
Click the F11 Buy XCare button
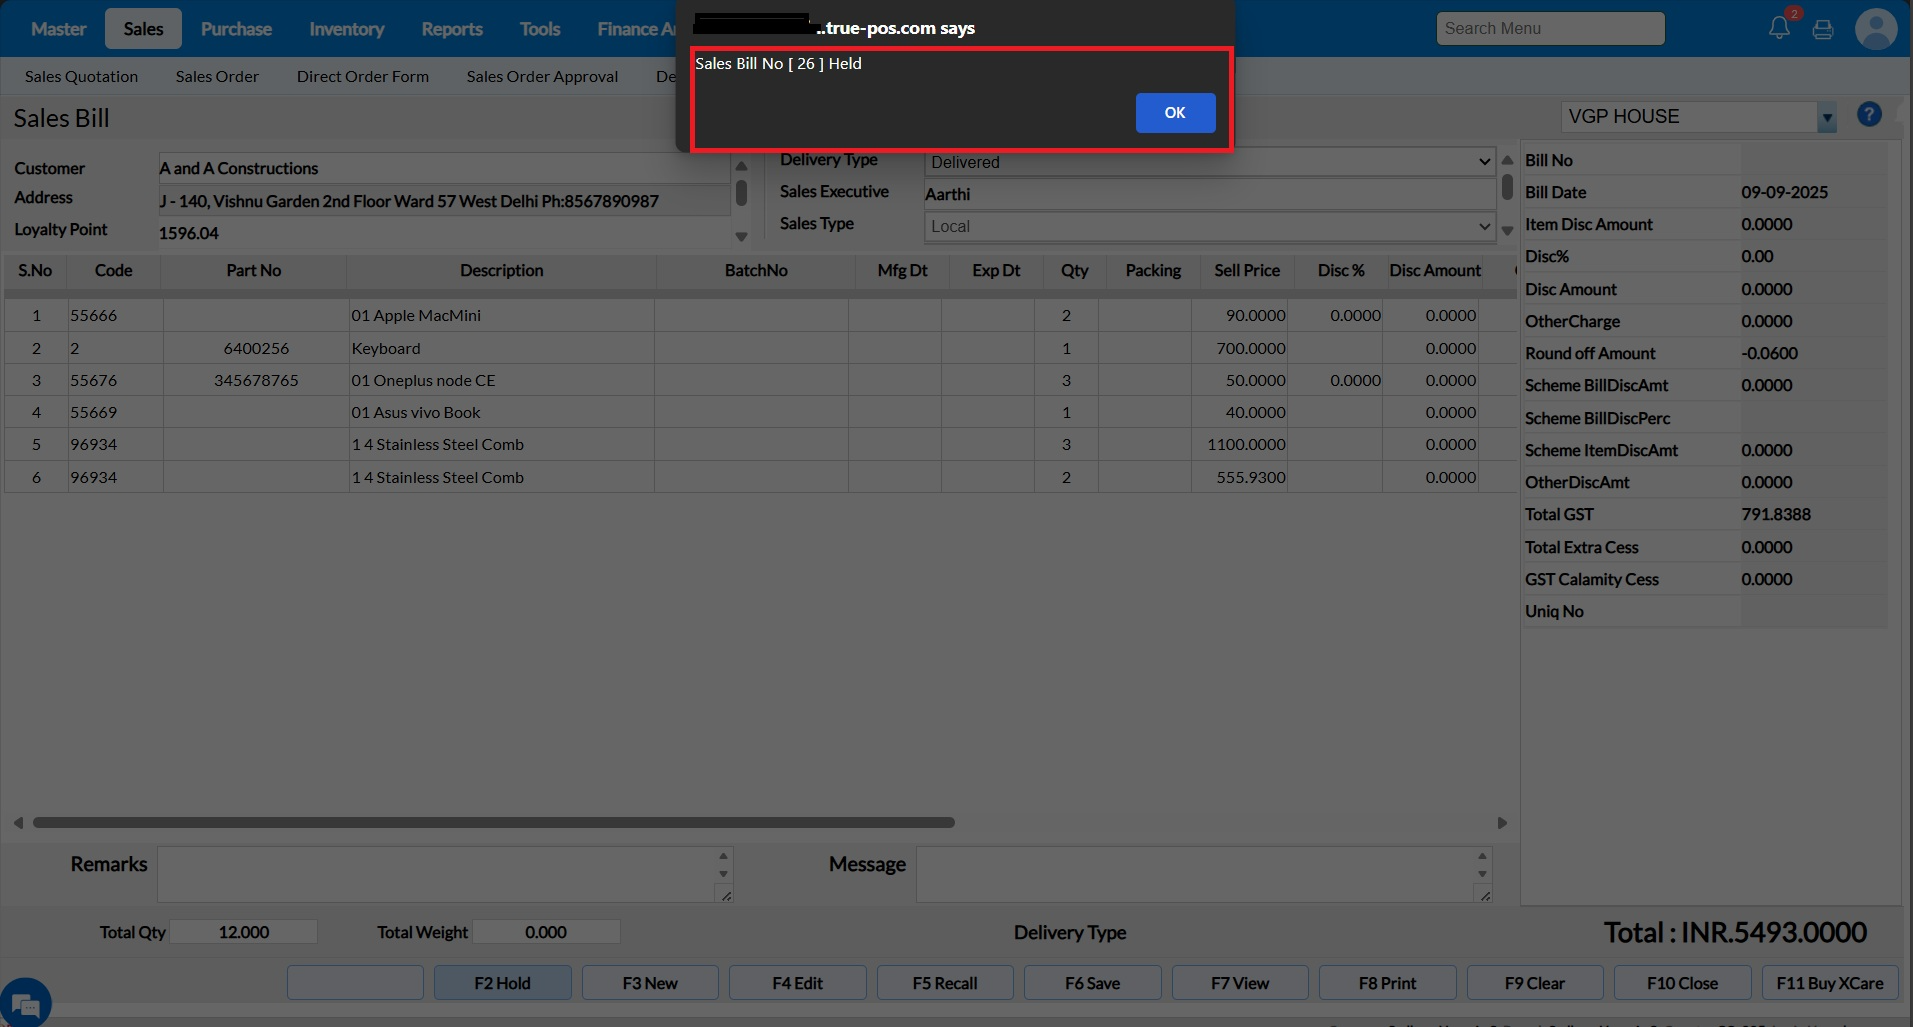[x=1830, y=983]
